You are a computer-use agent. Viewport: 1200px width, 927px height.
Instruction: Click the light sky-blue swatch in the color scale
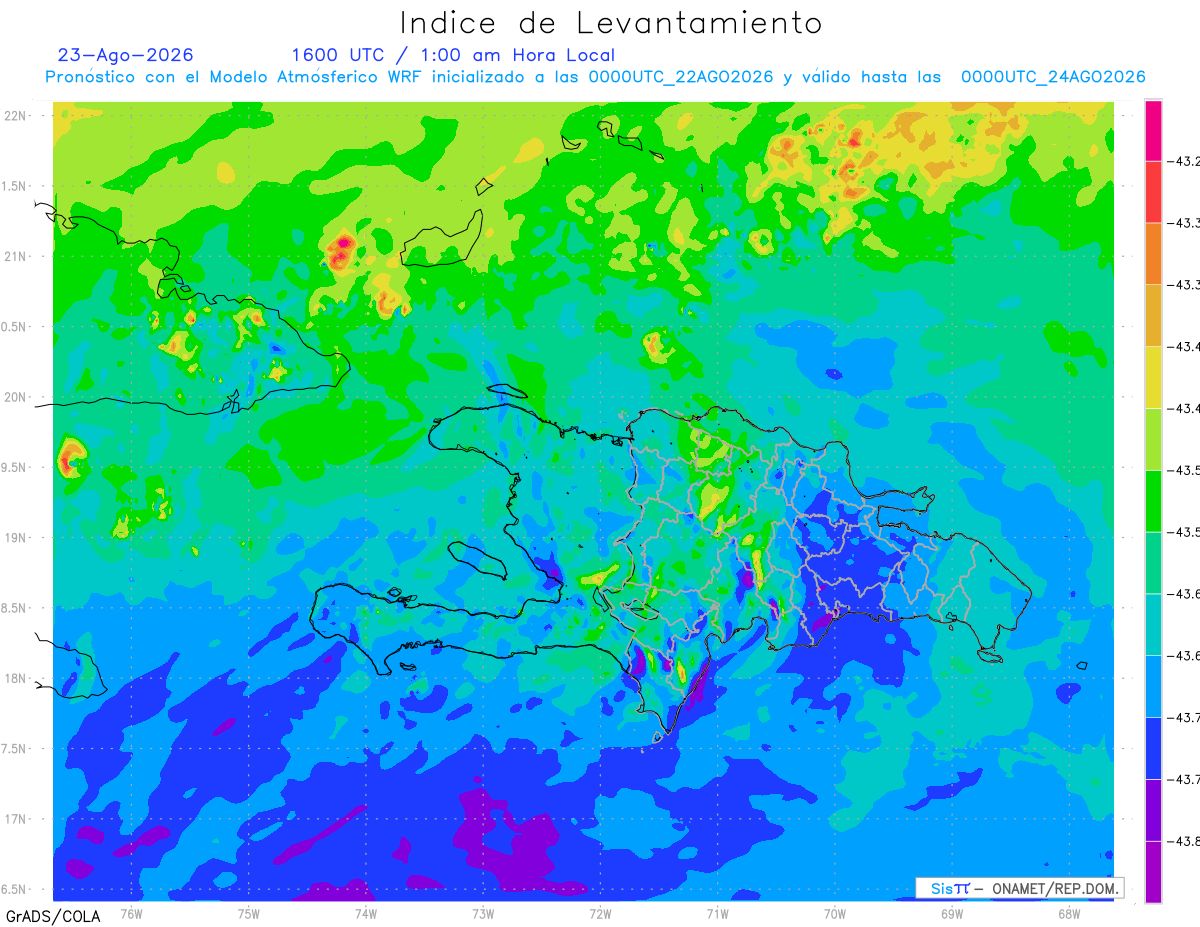pyautogui.click(x=1153, y=686)
